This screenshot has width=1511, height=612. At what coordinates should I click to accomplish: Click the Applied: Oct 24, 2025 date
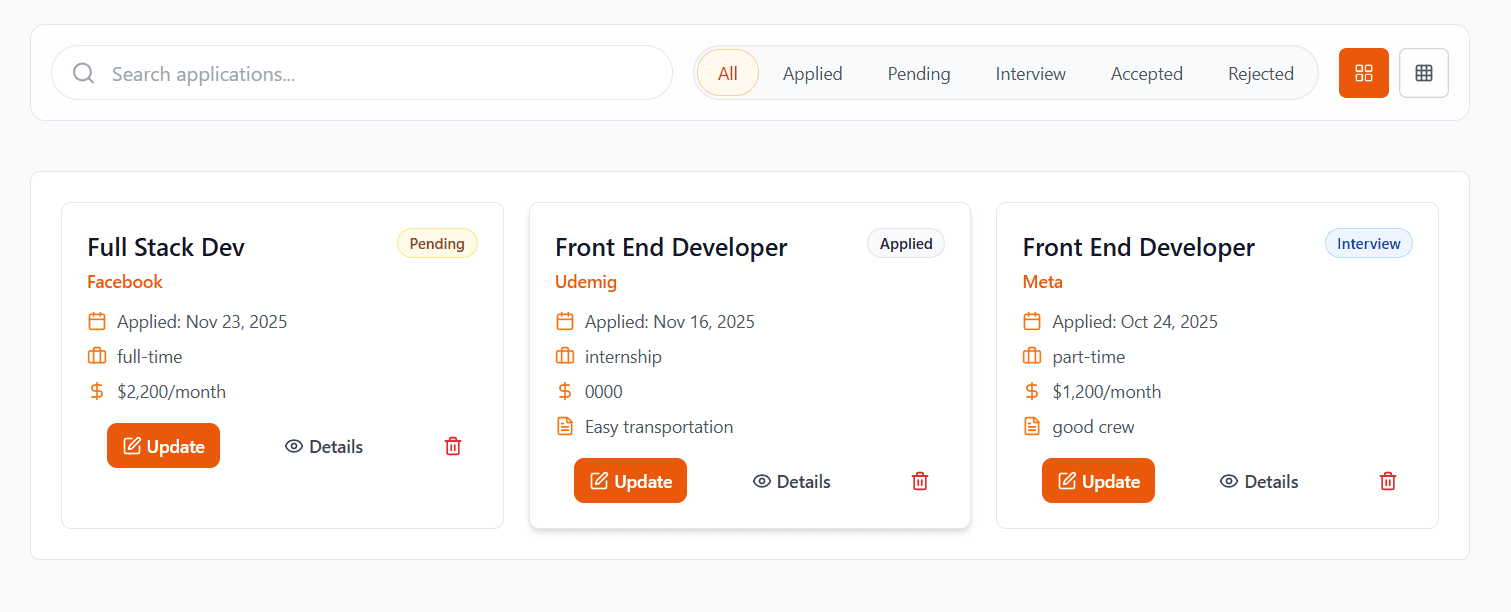coord(1135,322)
